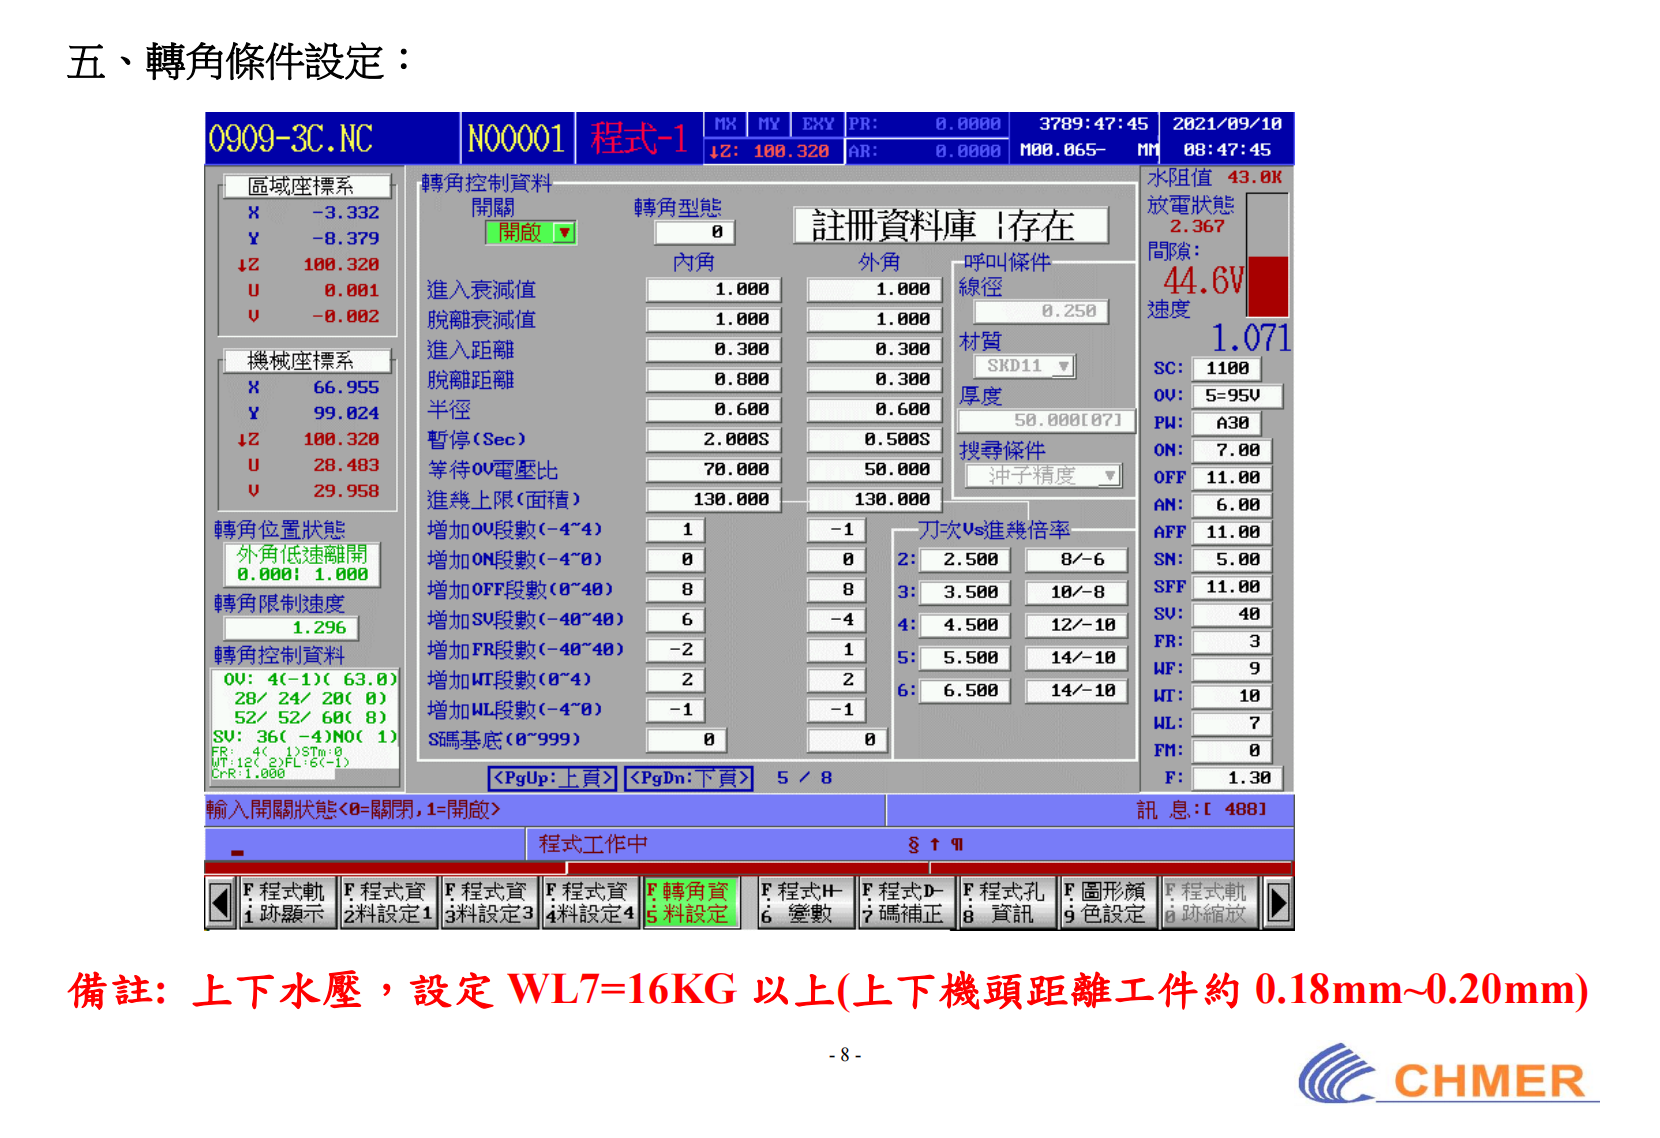
Task: Click the 外角 等待OV電壓比 50.000 field
Action: (874, 470)
